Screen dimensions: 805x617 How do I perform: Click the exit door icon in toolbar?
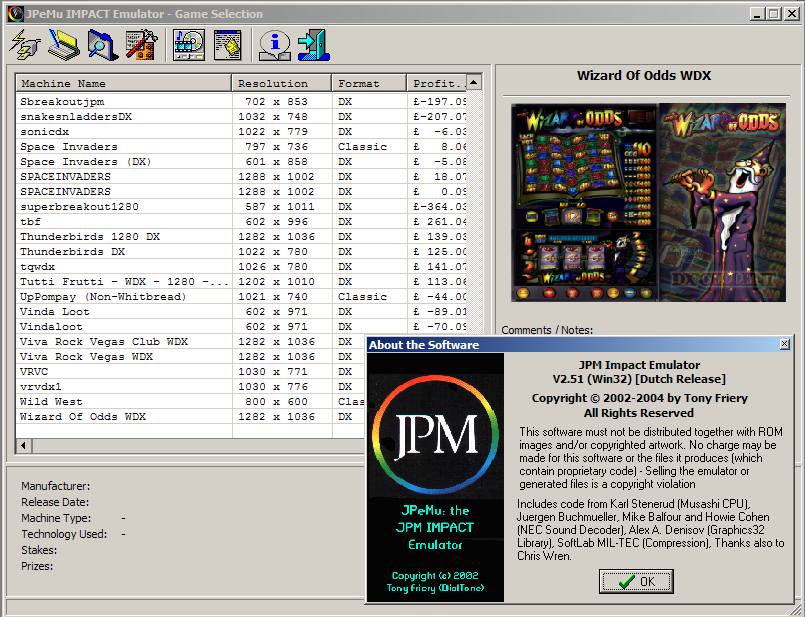(314, 45)
